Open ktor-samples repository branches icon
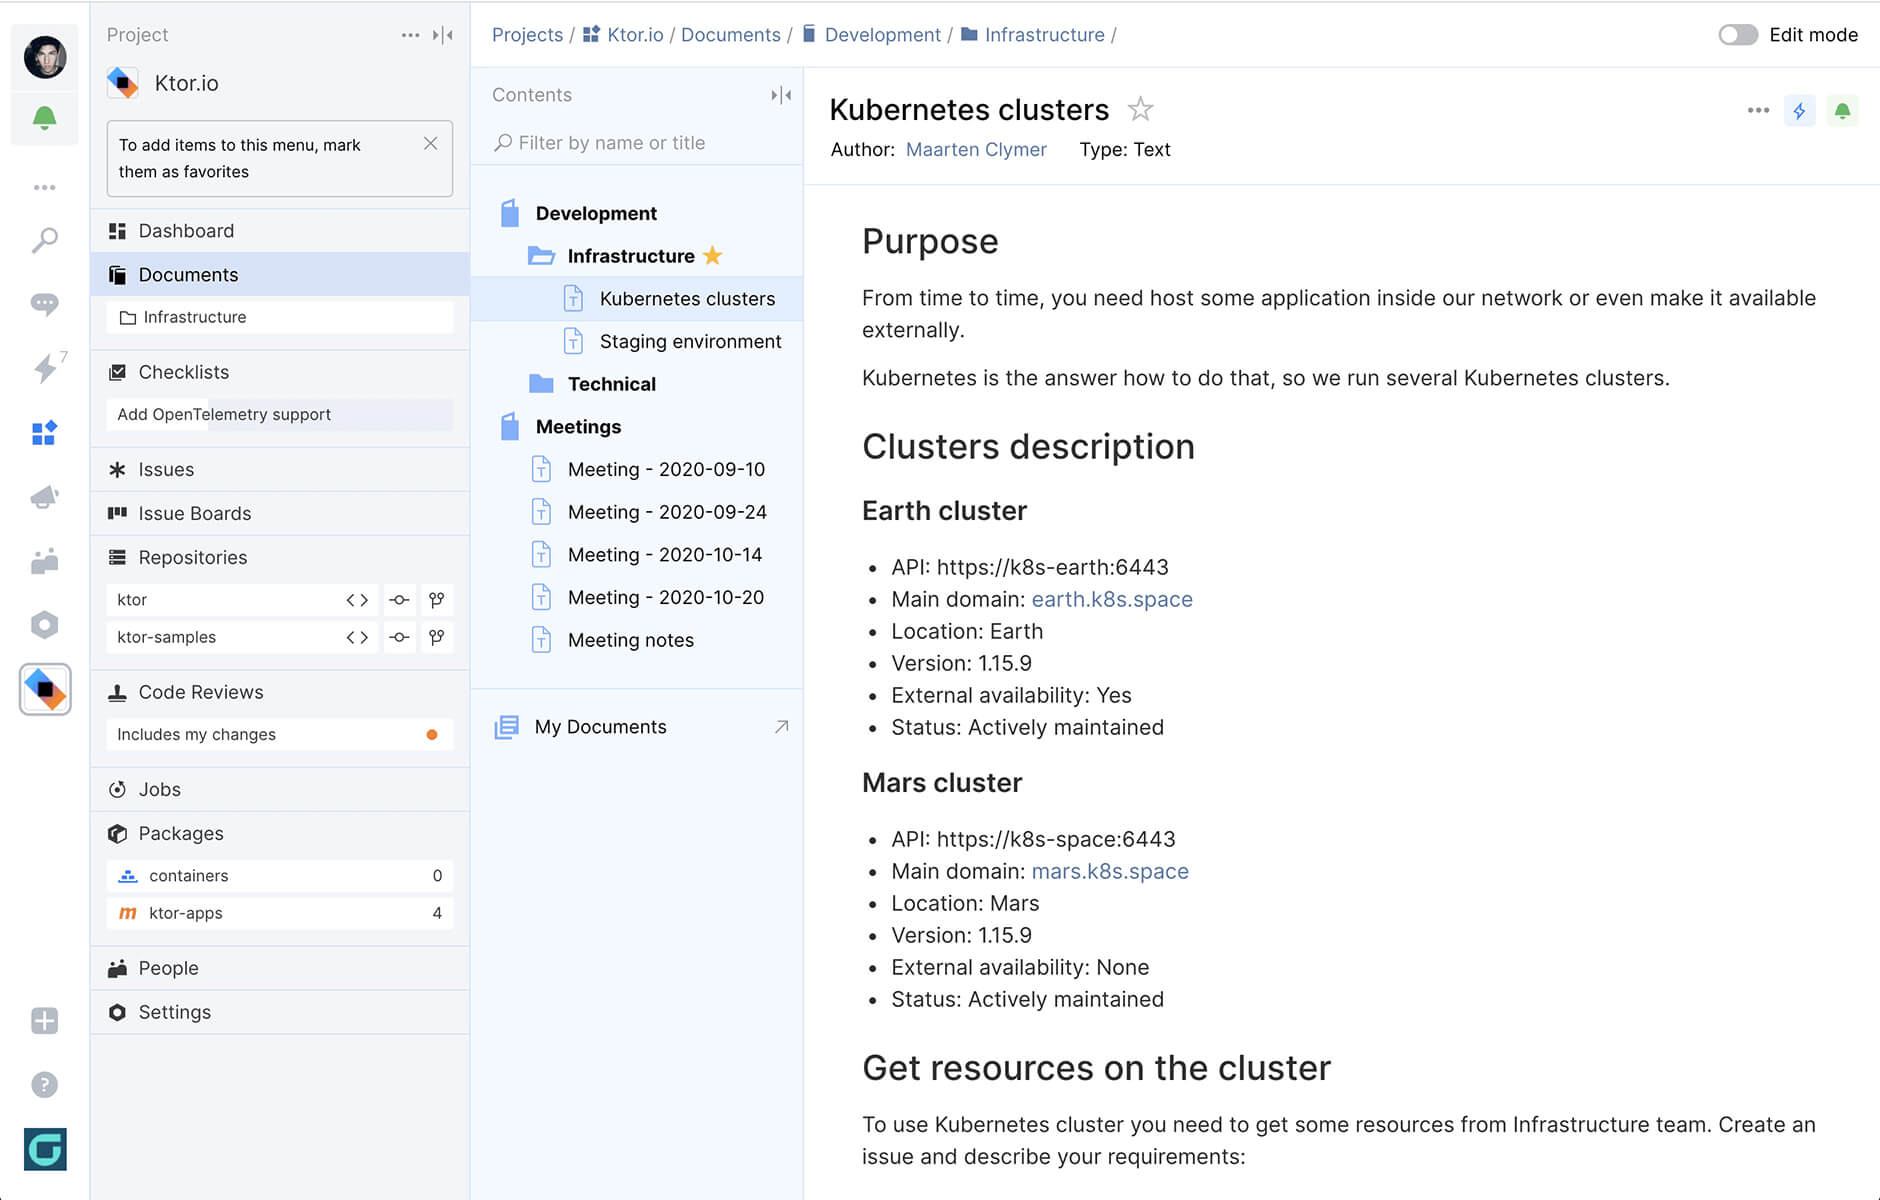Image resolution: width=1880 pixels, height=1200 pixels. coord(436,637)
